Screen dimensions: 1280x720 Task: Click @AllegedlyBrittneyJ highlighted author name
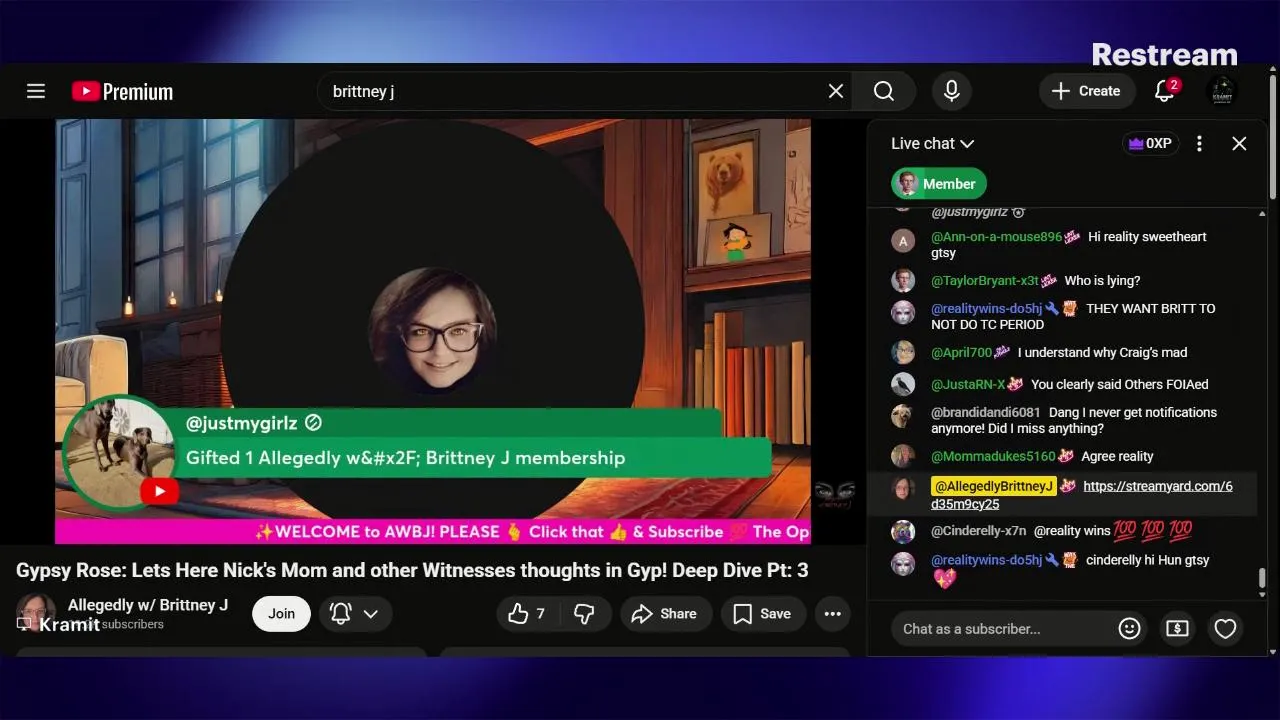point(993,486)
